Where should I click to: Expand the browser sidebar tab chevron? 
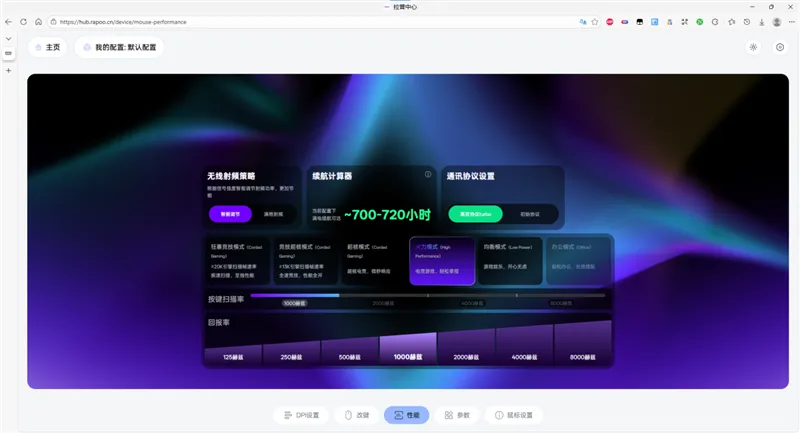tap(9, 38)
